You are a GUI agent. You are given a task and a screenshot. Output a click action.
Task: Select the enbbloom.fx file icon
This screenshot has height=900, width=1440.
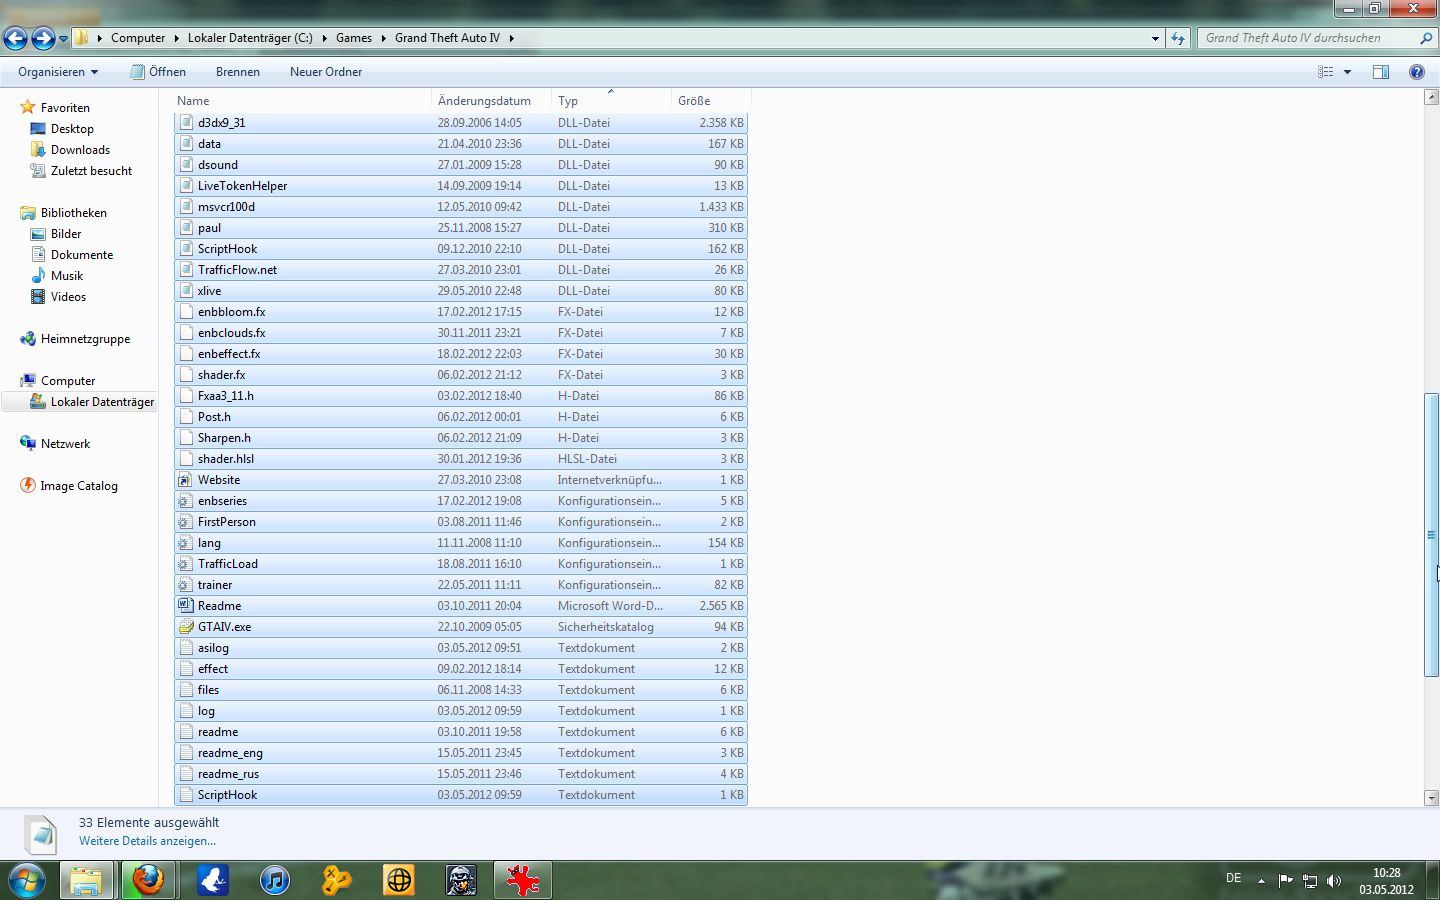185,312
